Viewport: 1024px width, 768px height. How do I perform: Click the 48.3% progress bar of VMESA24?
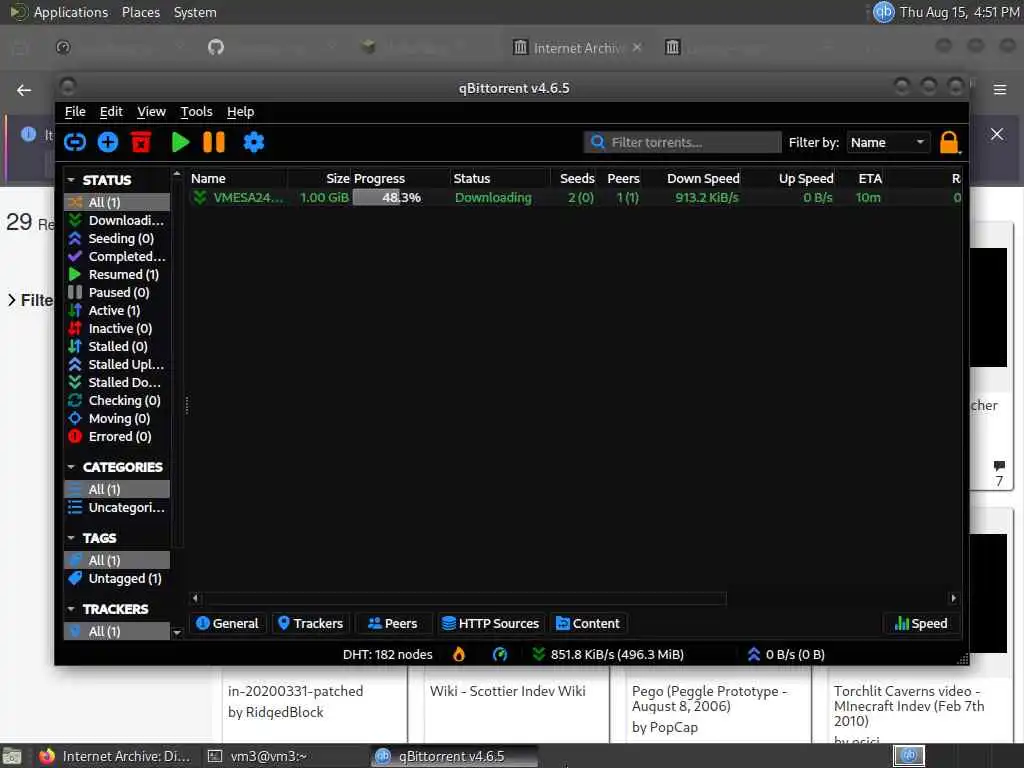[x=400, y=197]
